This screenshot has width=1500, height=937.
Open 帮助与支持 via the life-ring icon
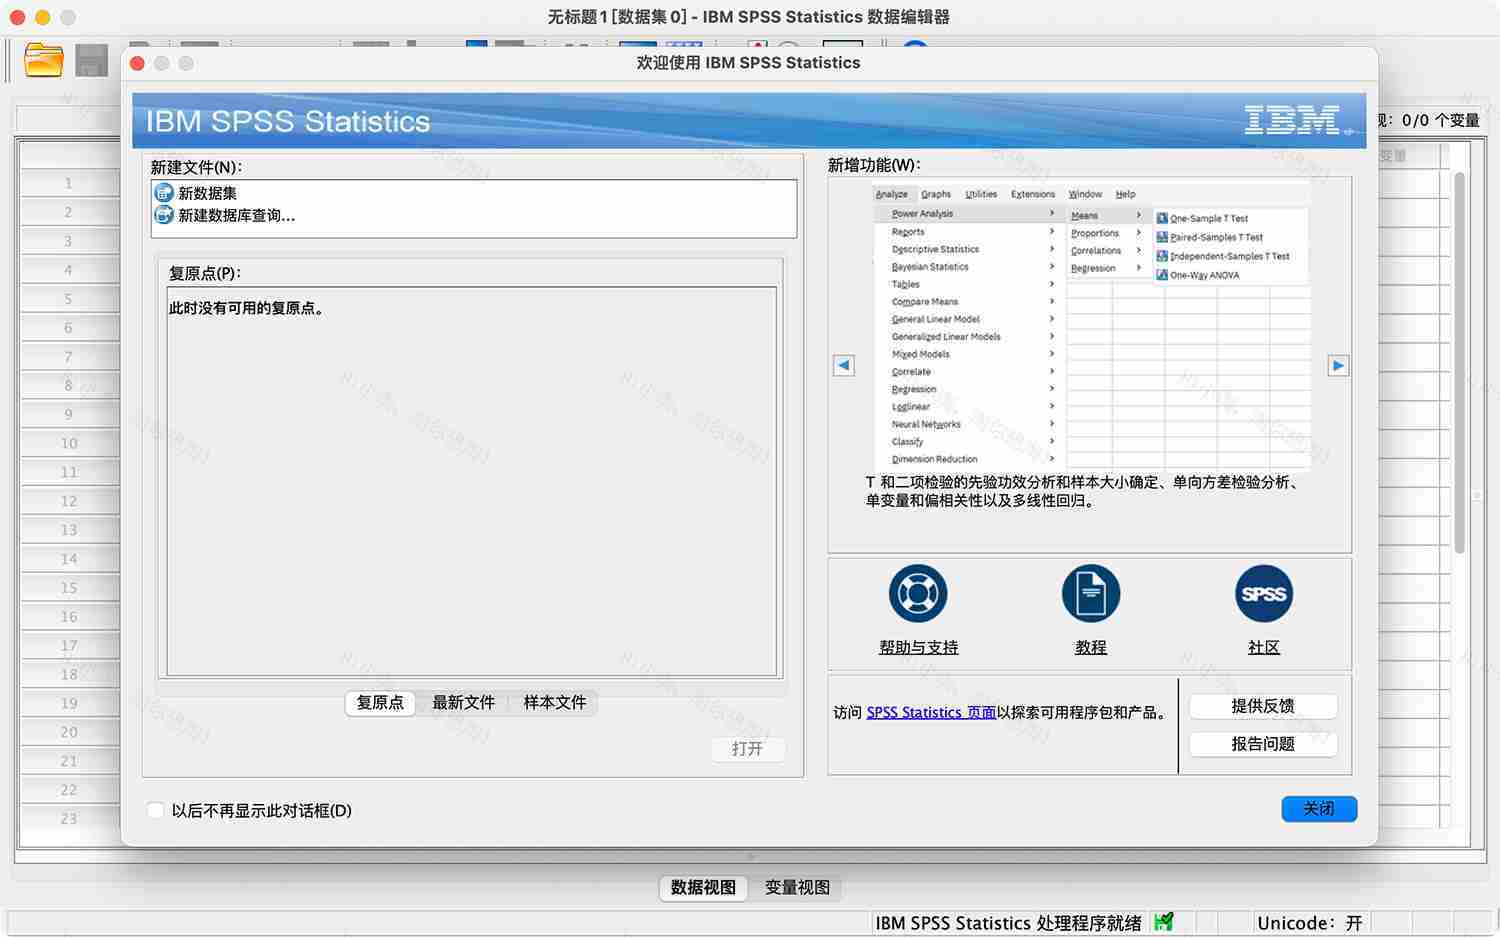(x=916, y=593)
